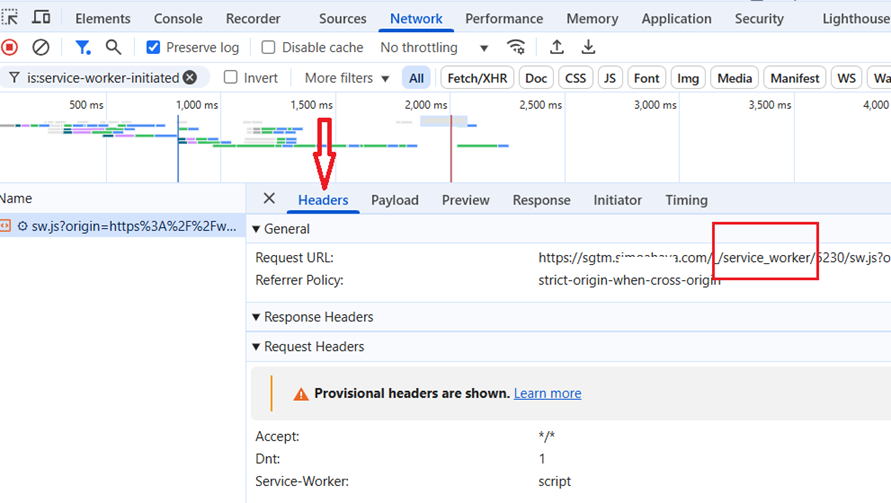Toggle the device toolbar icon

[41, 18]
